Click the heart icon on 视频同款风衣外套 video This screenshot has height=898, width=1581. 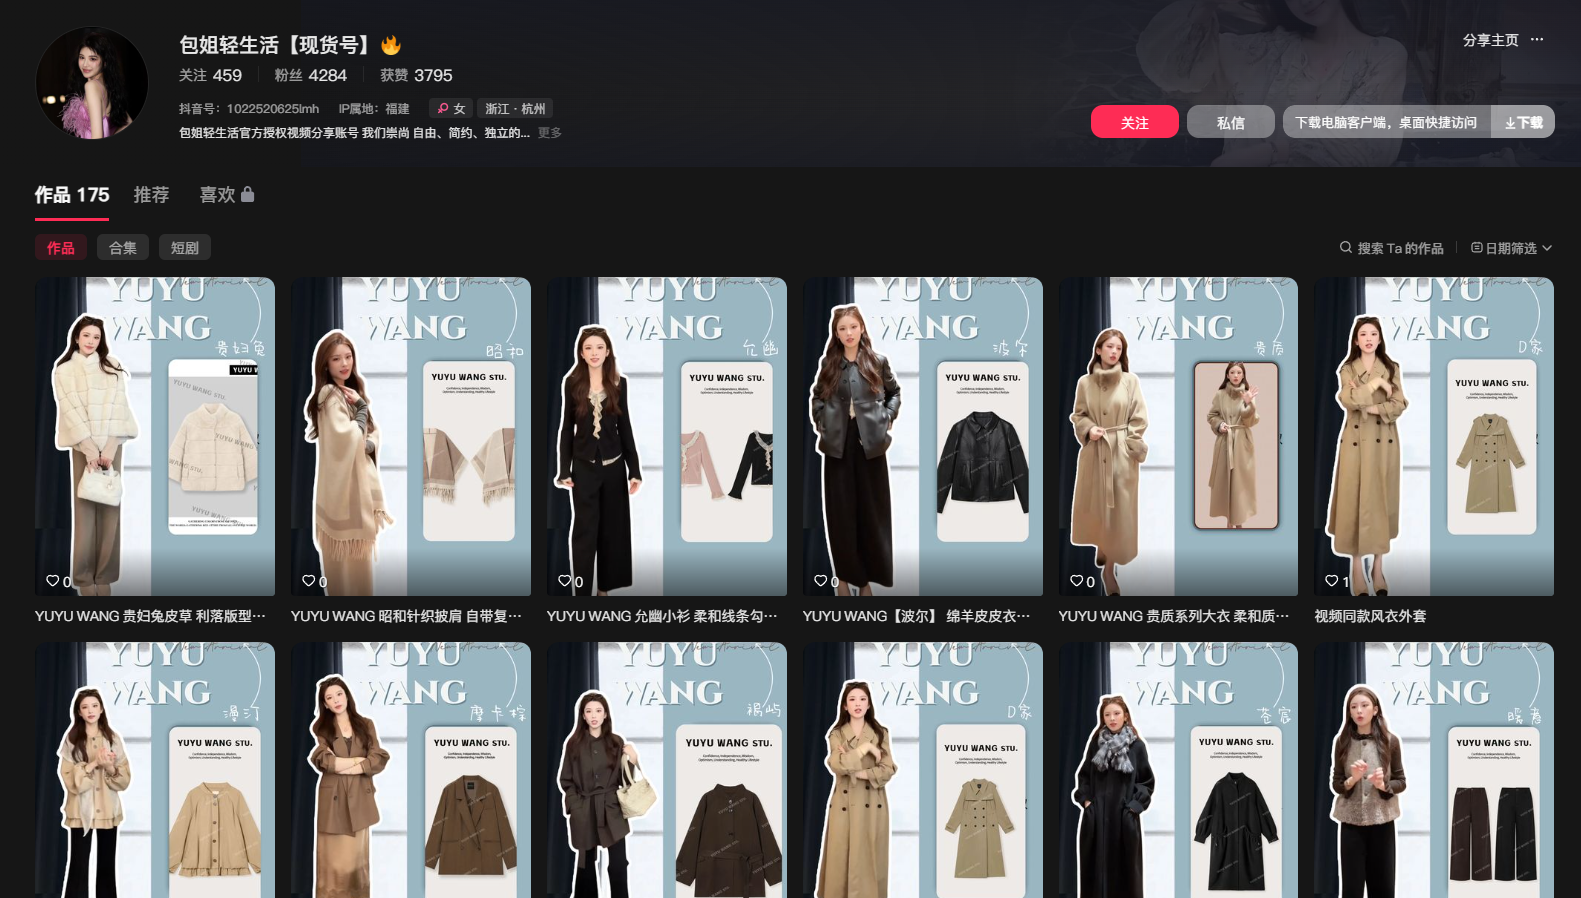[1332, 581]
